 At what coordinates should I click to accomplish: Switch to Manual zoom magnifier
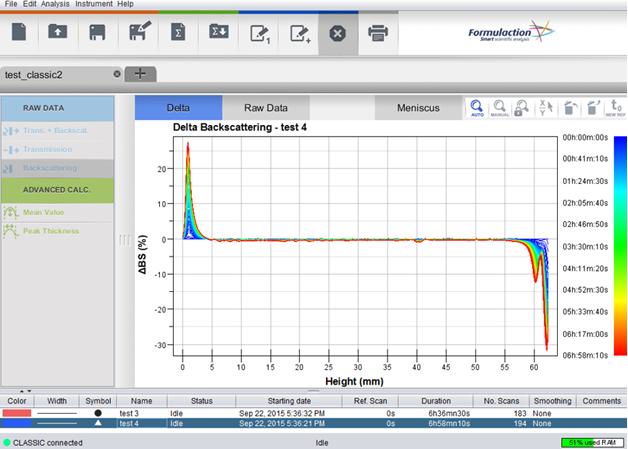click(499, 108)
